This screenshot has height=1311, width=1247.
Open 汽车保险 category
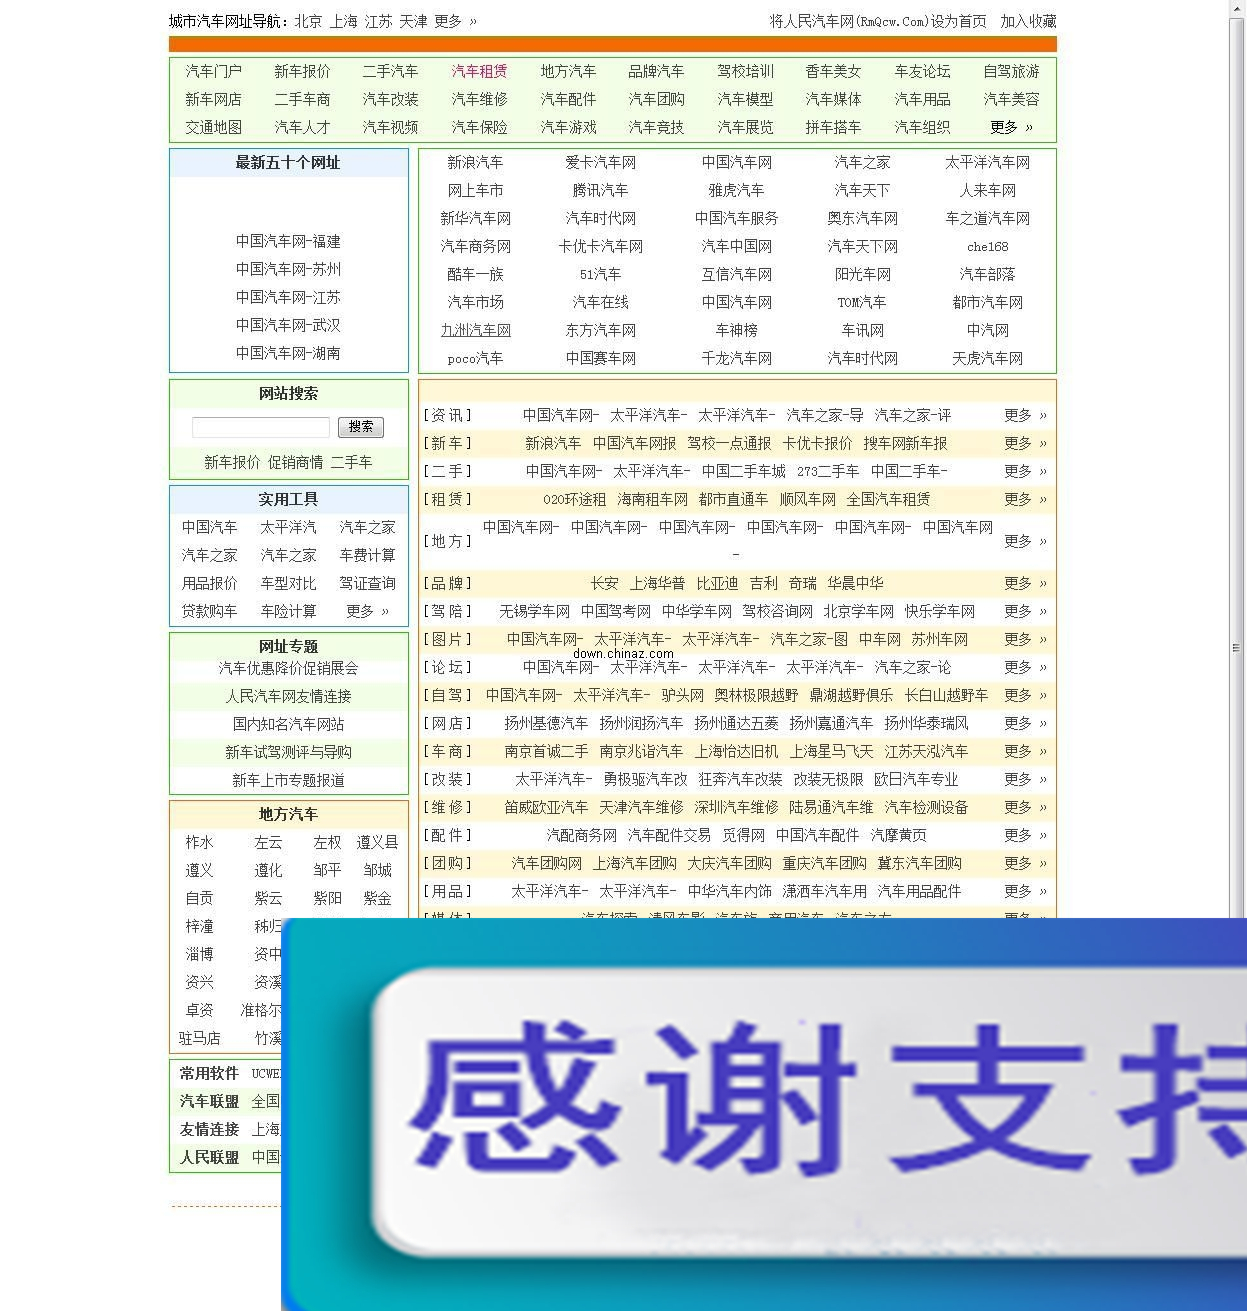click(x=479, y=127)
